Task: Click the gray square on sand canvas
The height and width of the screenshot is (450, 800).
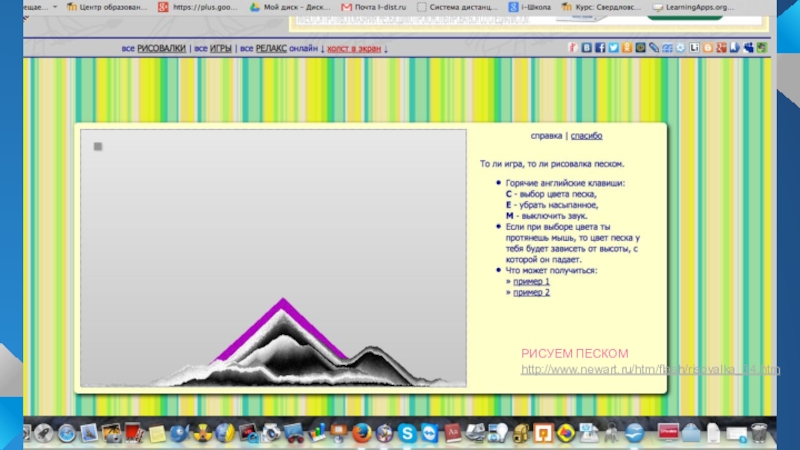Action: (x=98, y=147)
